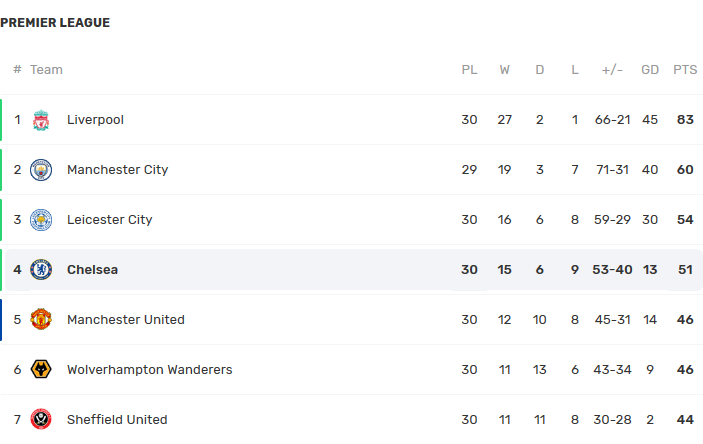Viewport: 703px width, 444px height.
Task: Click the W wins column header
Action: point(504,70)
